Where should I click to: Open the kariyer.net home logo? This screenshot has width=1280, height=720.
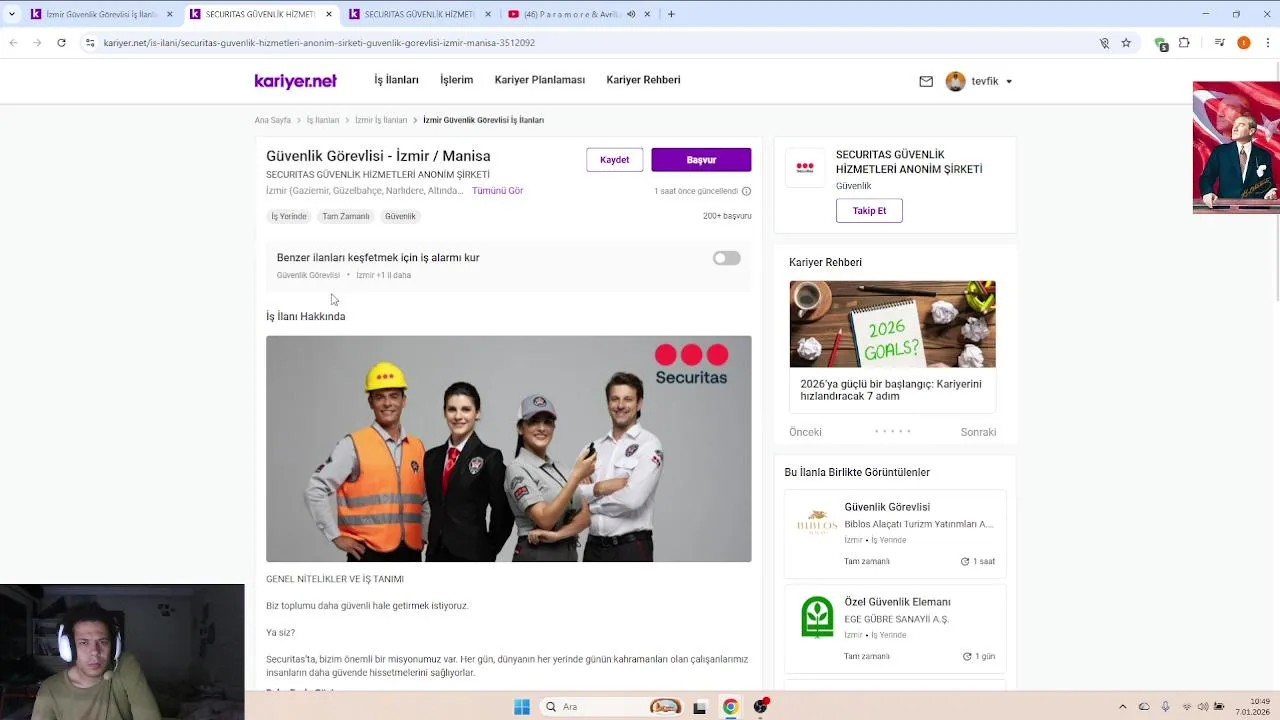(x=295, y=81)
